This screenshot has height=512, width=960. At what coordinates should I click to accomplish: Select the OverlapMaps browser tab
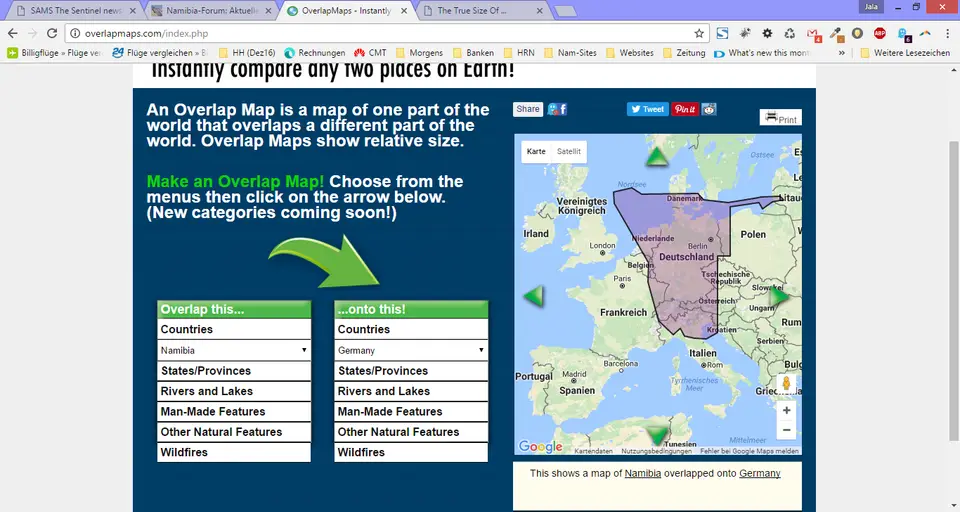coord(348,10)
